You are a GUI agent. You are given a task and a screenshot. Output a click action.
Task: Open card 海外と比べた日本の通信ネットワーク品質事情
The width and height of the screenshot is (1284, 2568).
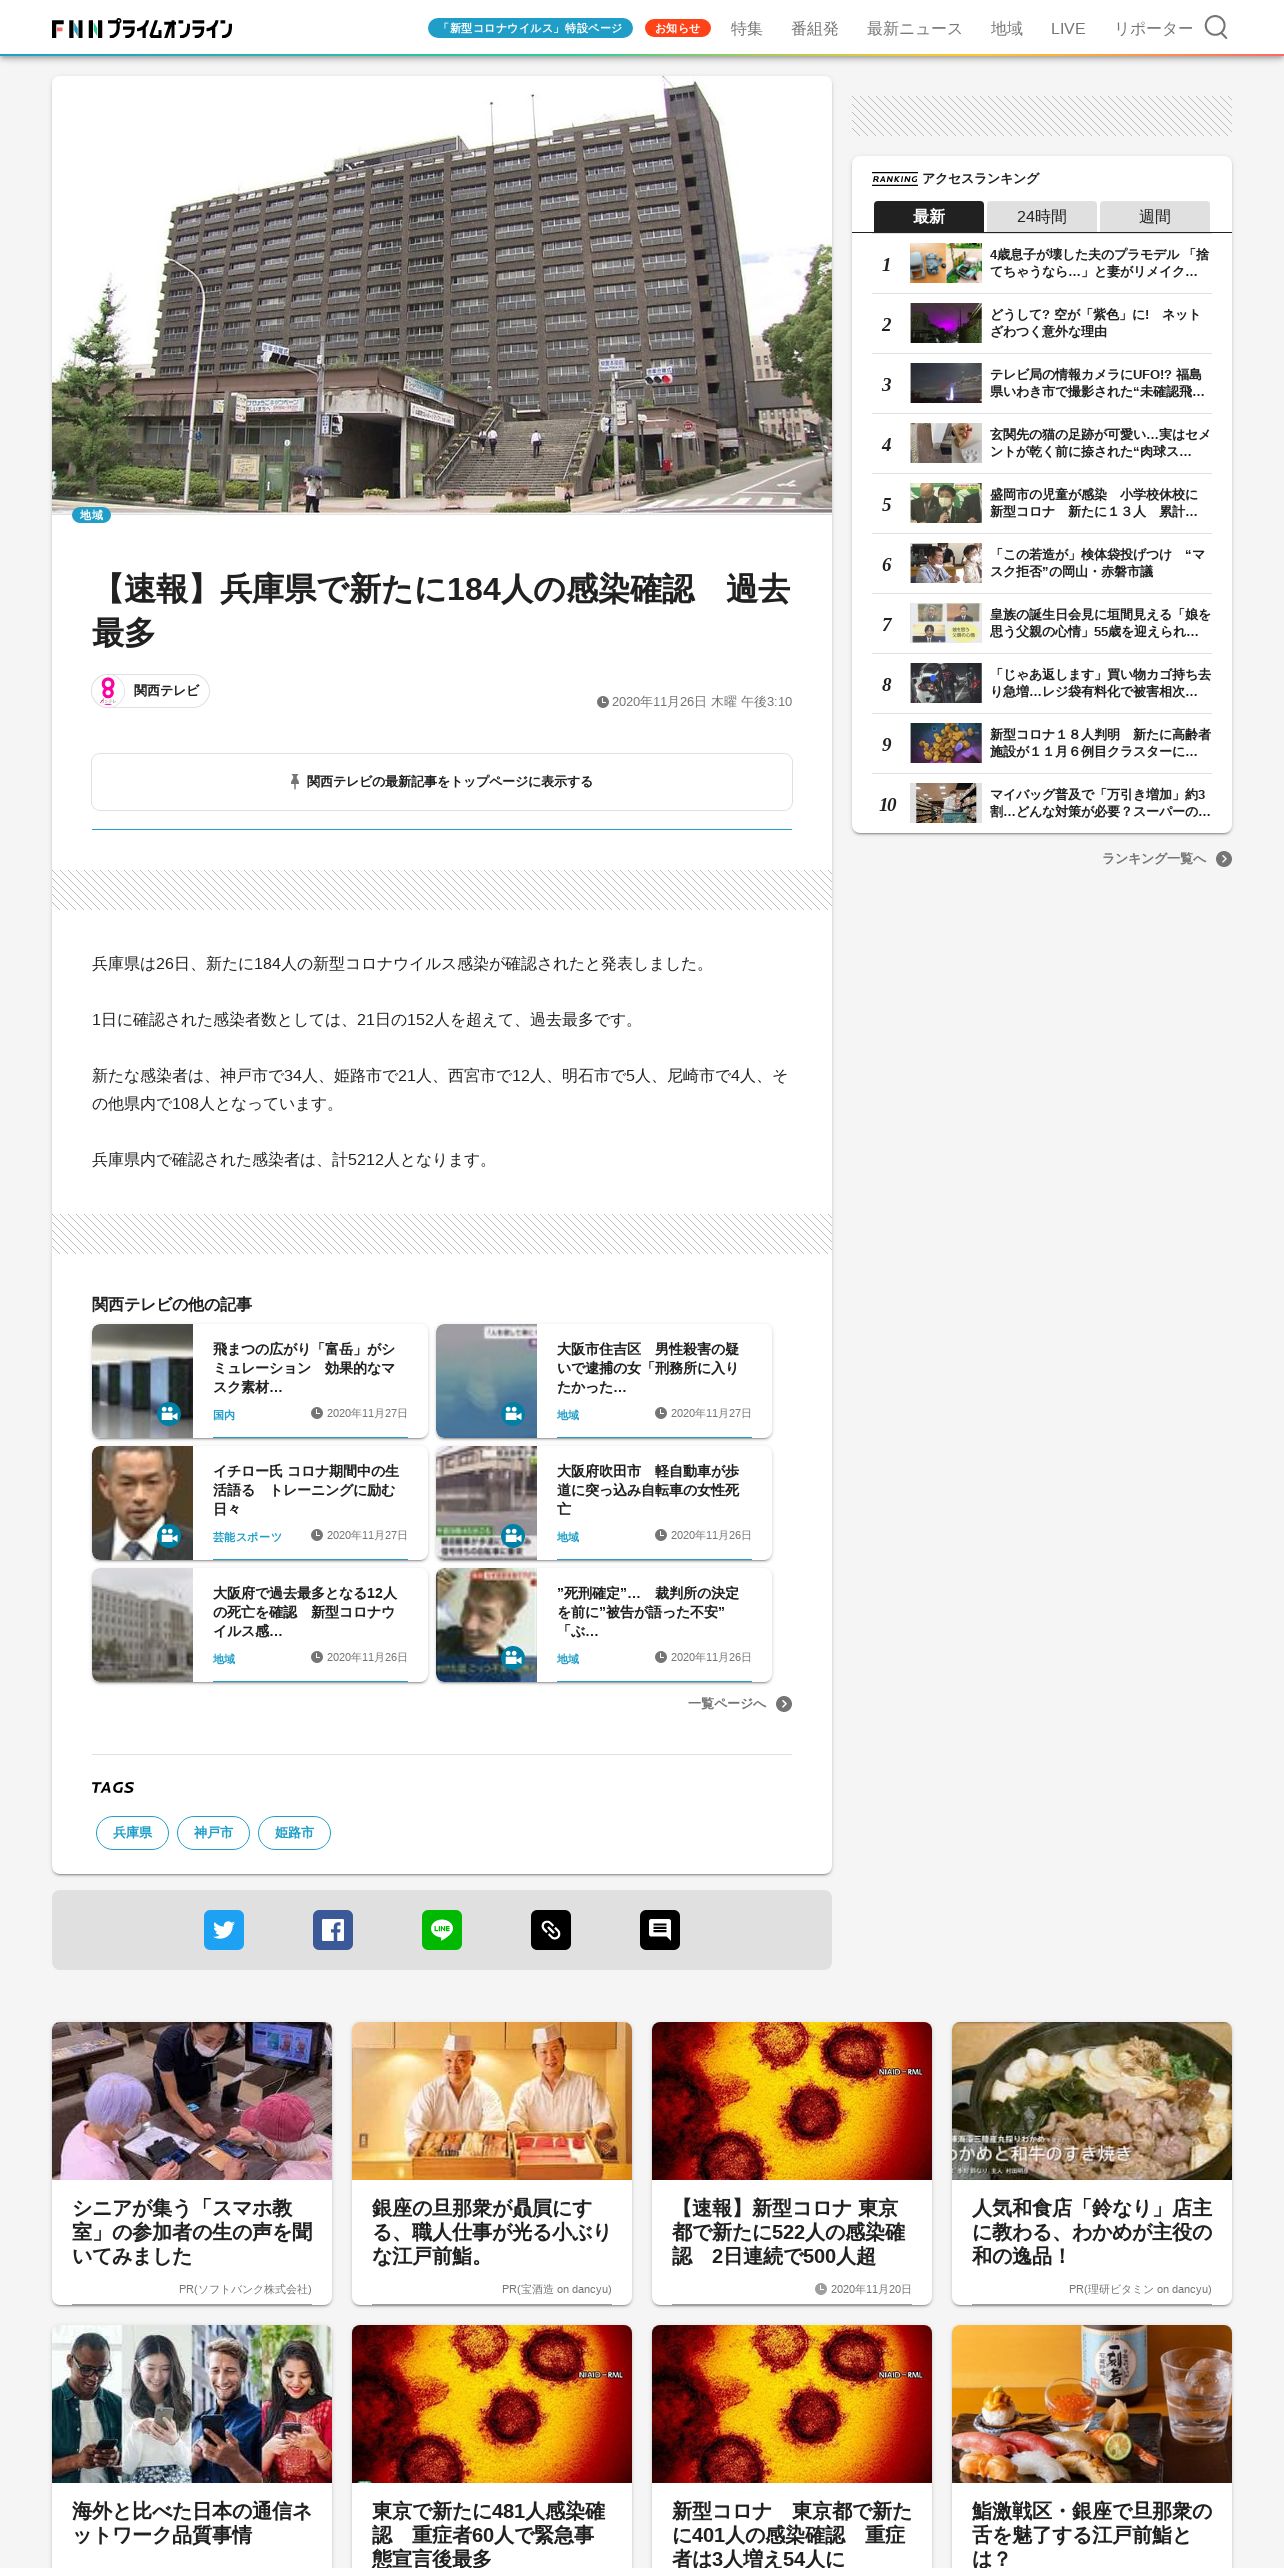[192, 2446]
